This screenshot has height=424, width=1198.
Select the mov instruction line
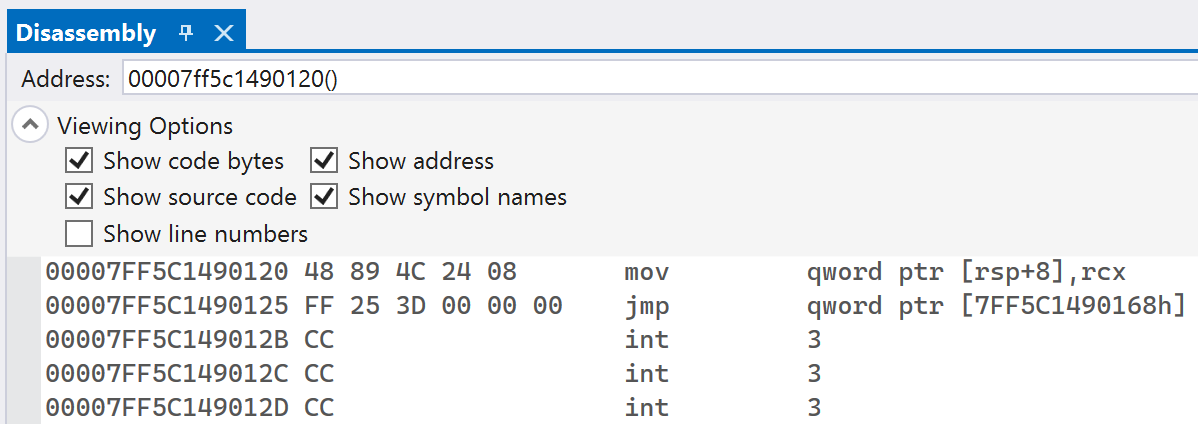pyautogui.click(x=619, y=272)
